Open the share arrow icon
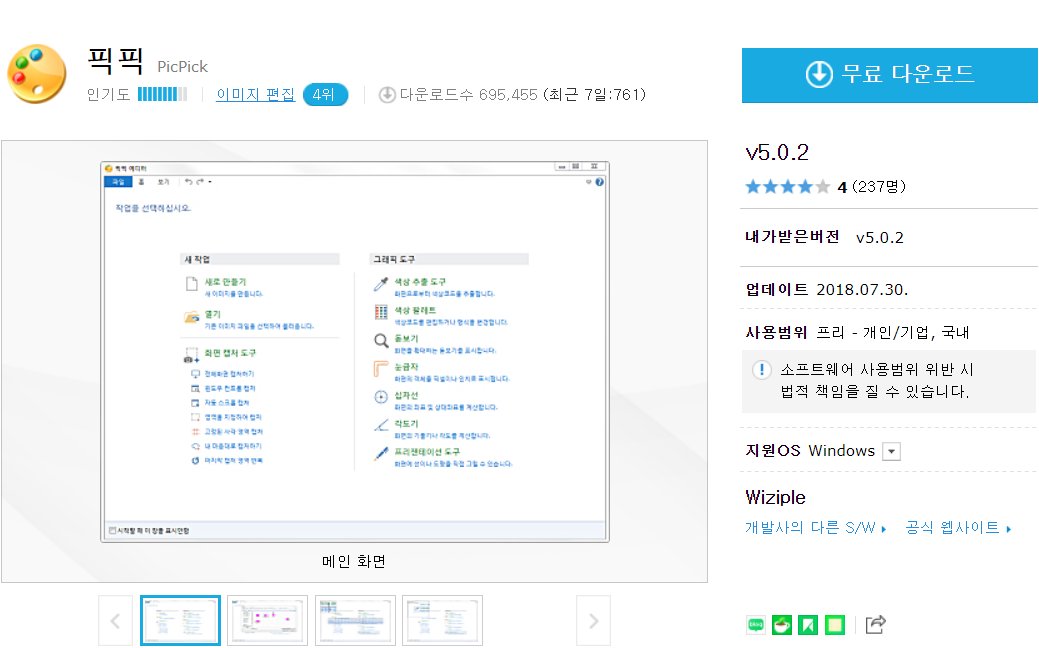The height and width of the screenshot is (648, 1039). pyautogui.click(x=875, y=624)
